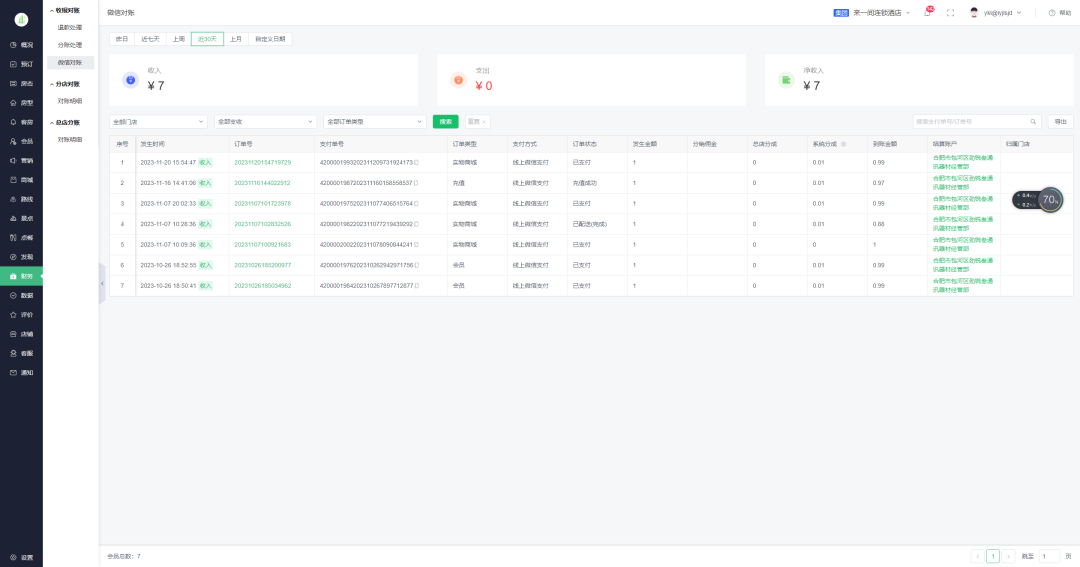The width and height of the screenshot is (1080, 567).
Task: Open the 商城 mall sidebar item
Action: click(21, 180)
